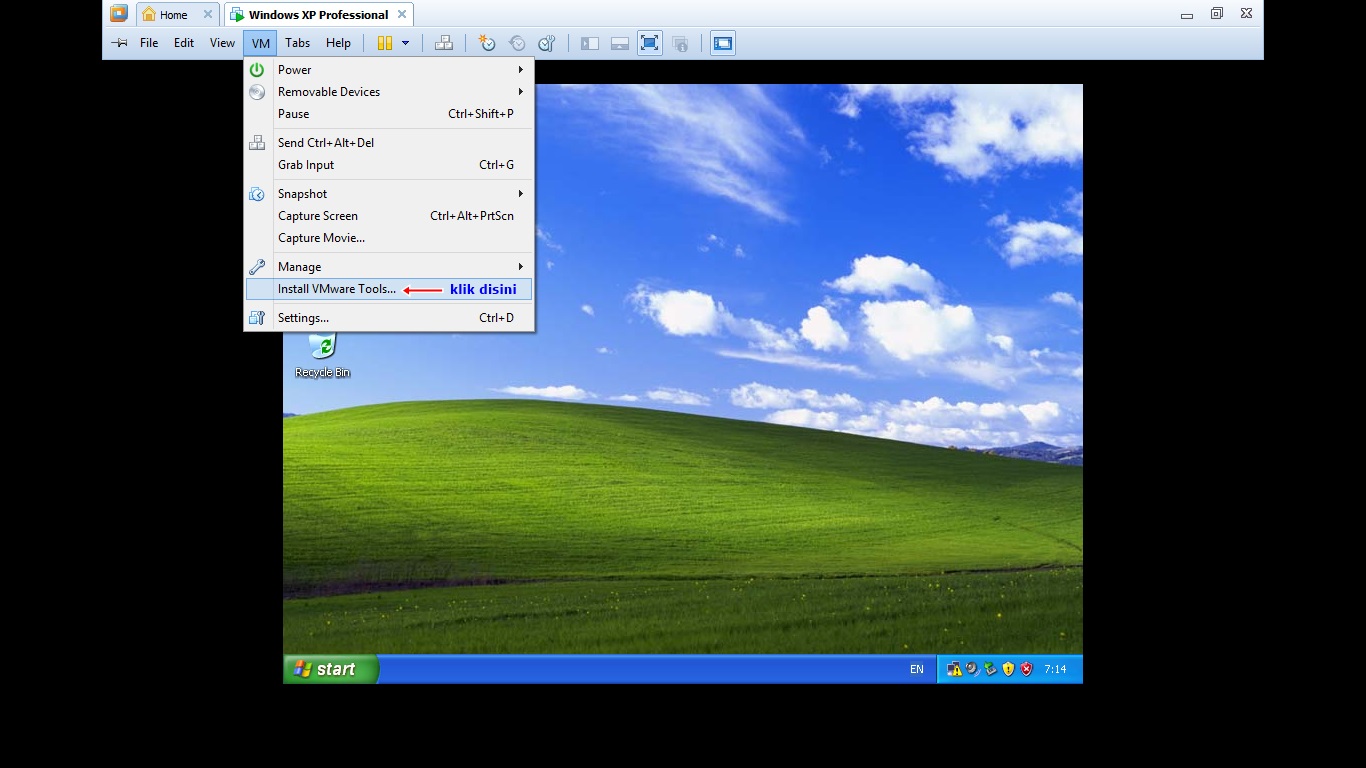The width and height of the screenshot is (1366, 768).
Task: Expand the Power submenu
Action: point(295,70)
